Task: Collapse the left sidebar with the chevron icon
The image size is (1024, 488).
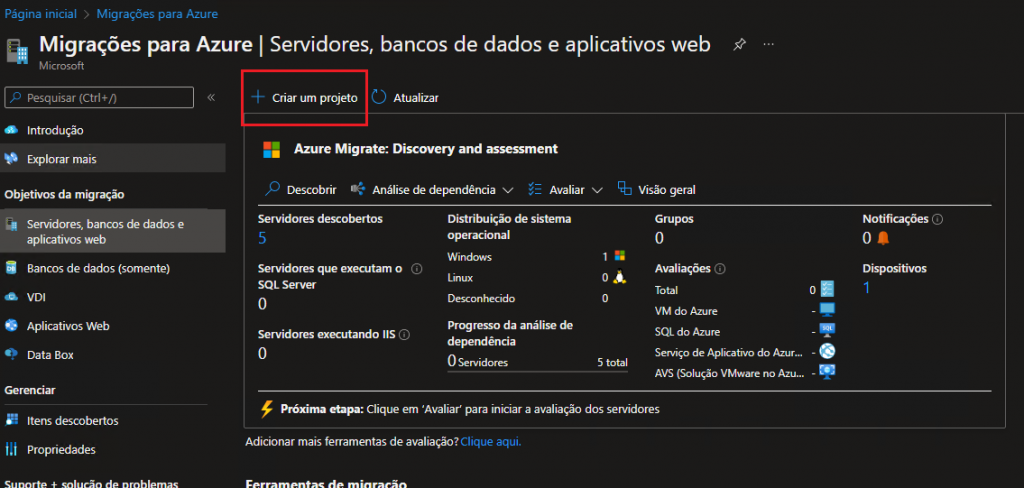Action: 211,97
